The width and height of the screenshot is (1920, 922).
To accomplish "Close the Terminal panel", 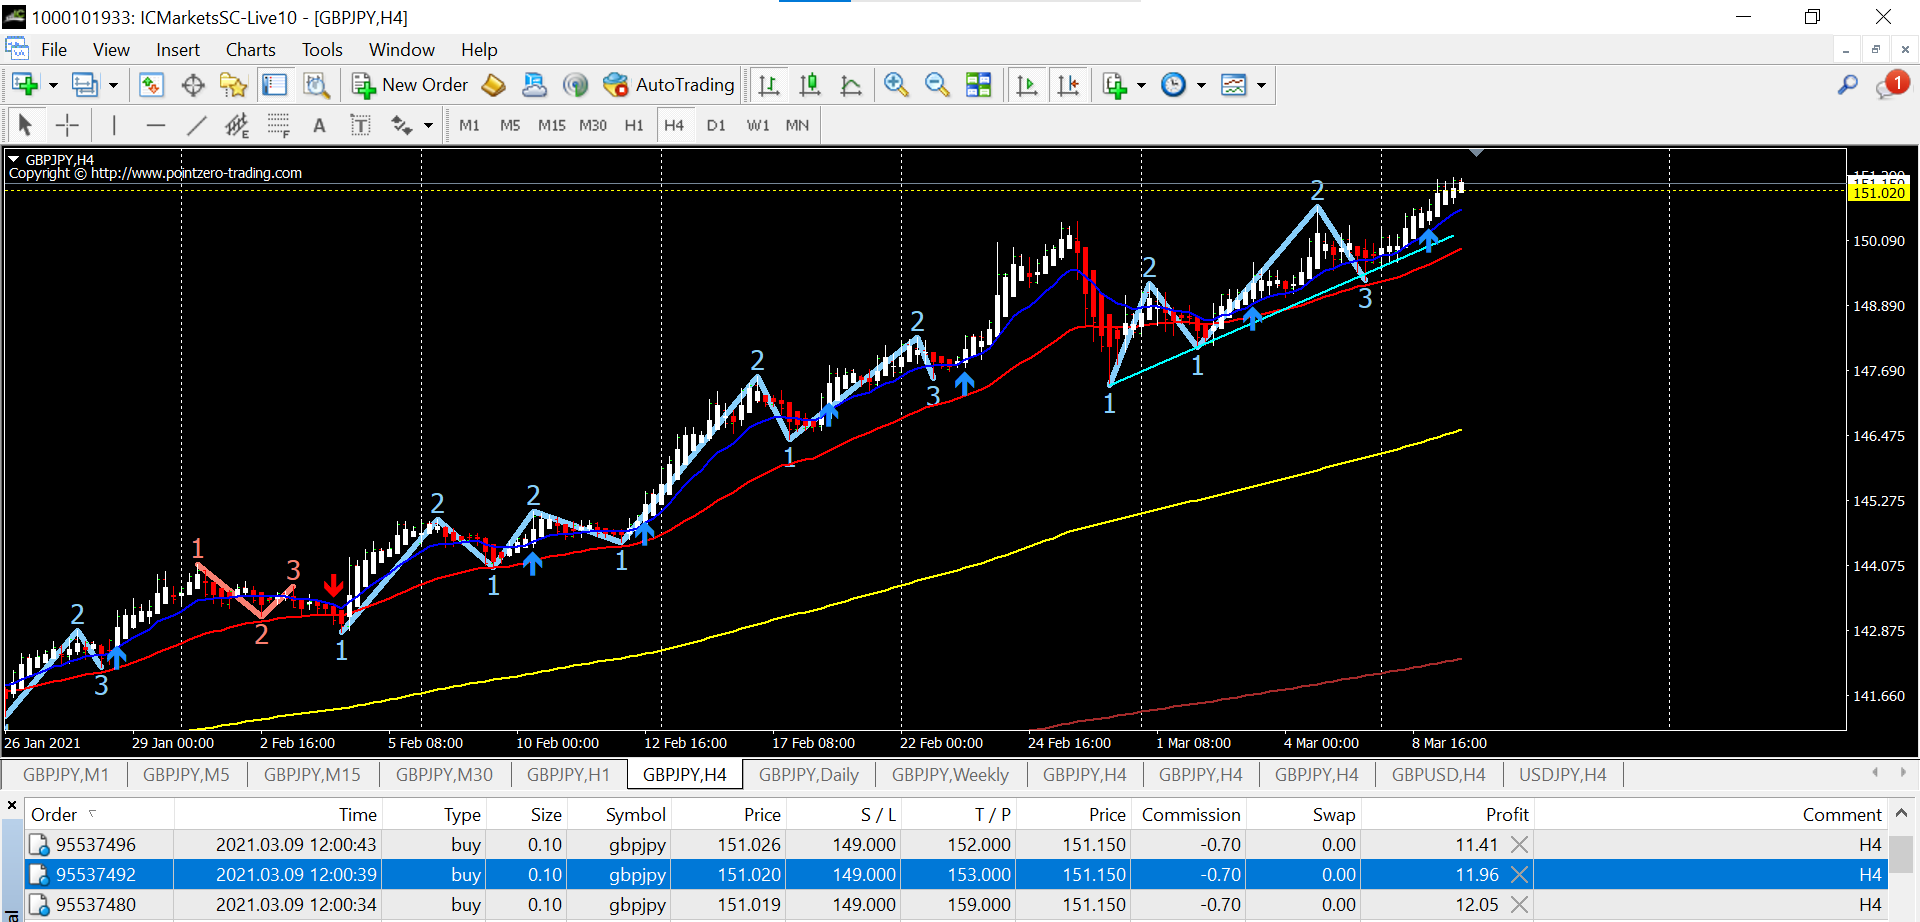I will click(12, 805).
